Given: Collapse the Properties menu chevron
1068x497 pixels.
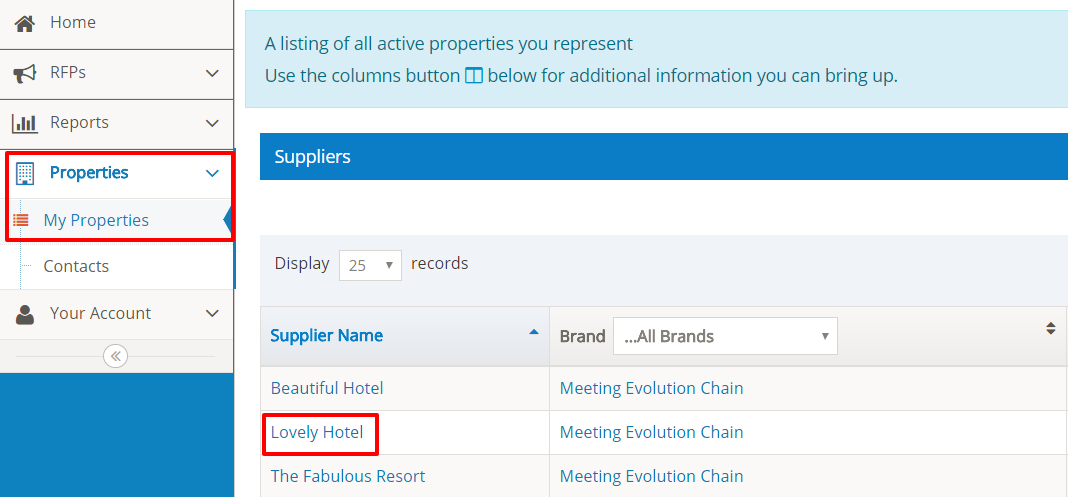Looking at the screenshot, I should pos(212,173).
